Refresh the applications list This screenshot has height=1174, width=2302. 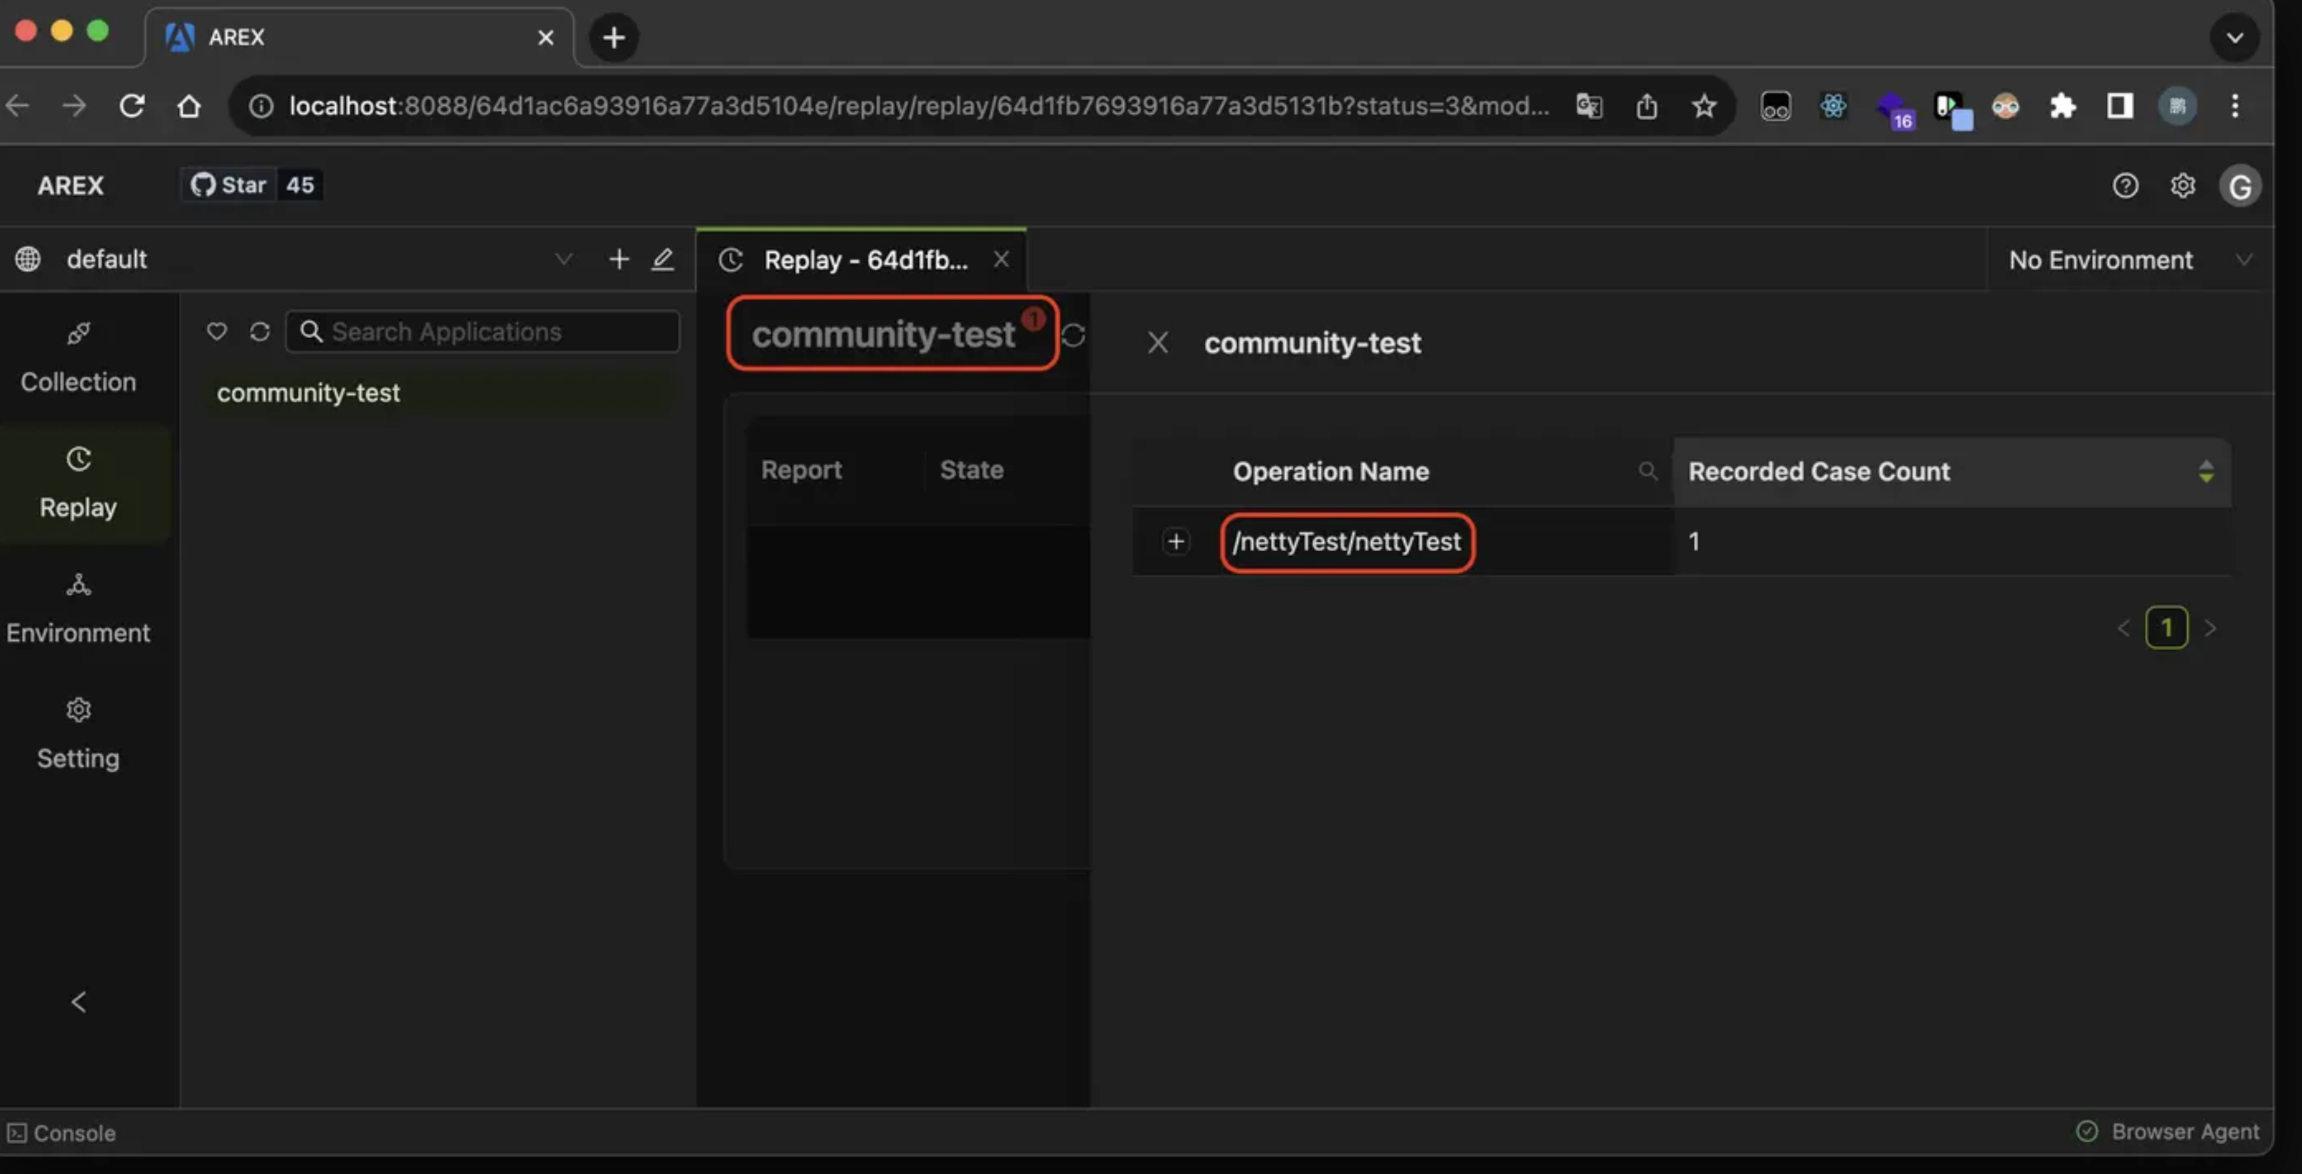[x=260, y=332]
